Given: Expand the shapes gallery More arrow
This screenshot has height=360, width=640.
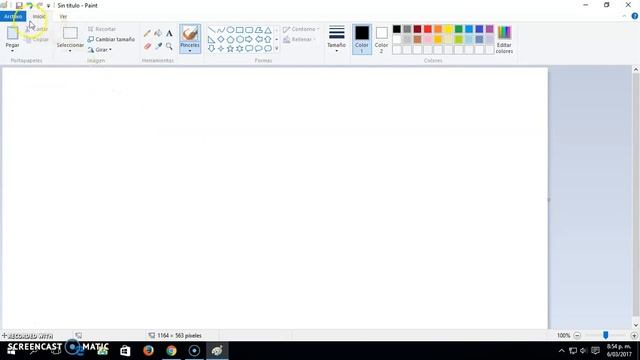Looking at the screenshot, I should click(x=277, y=49).
